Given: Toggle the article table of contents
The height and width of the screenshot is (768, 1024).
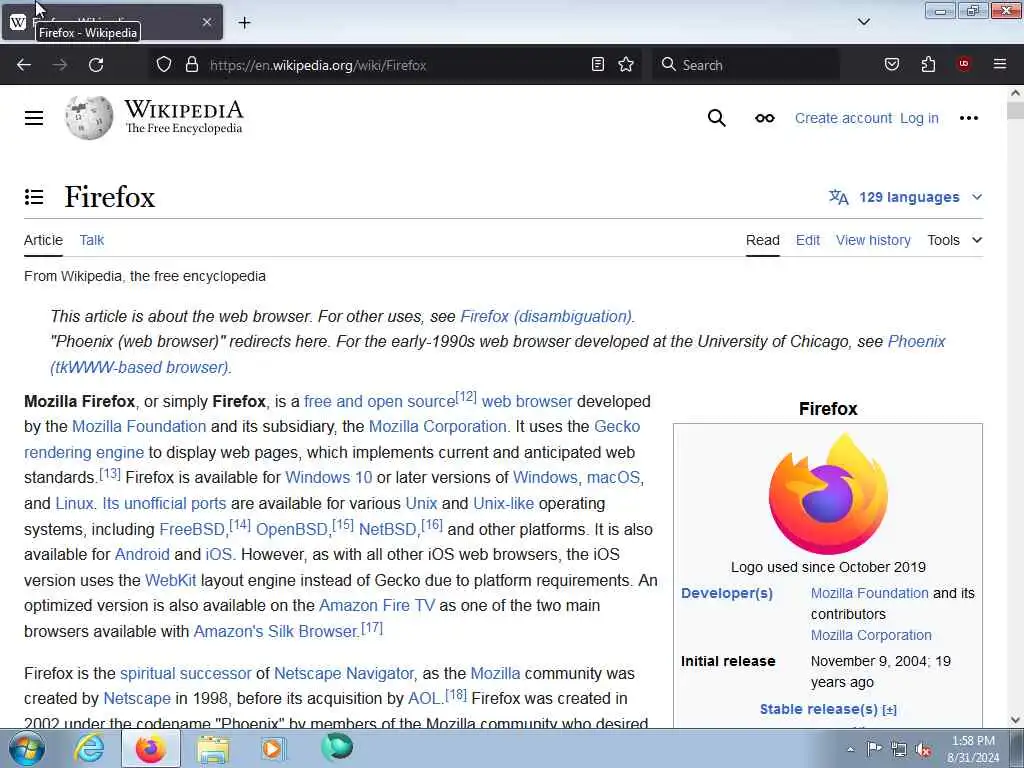Looking at the screenshot, I should tap(34, 197).
